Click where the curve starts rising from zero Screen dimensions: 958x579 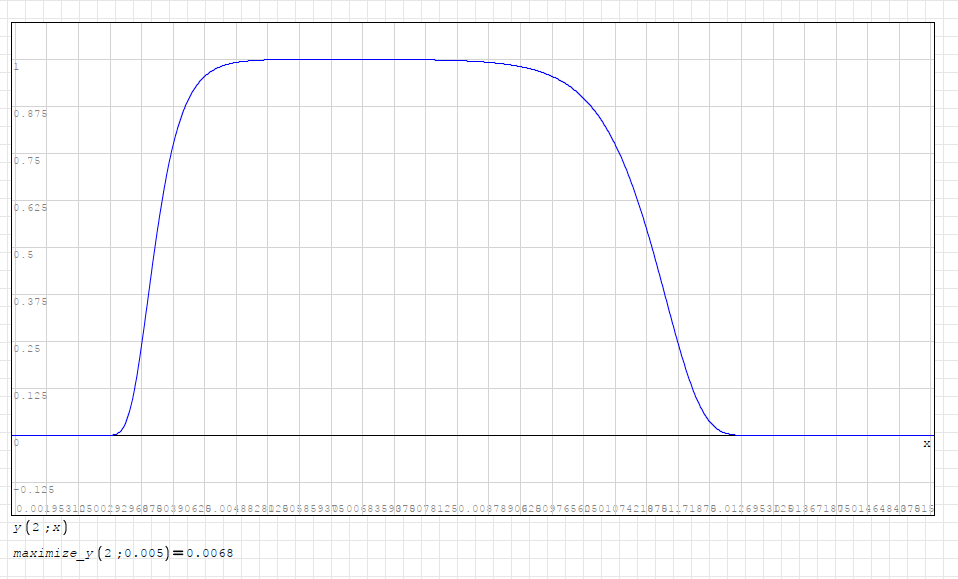116,433
